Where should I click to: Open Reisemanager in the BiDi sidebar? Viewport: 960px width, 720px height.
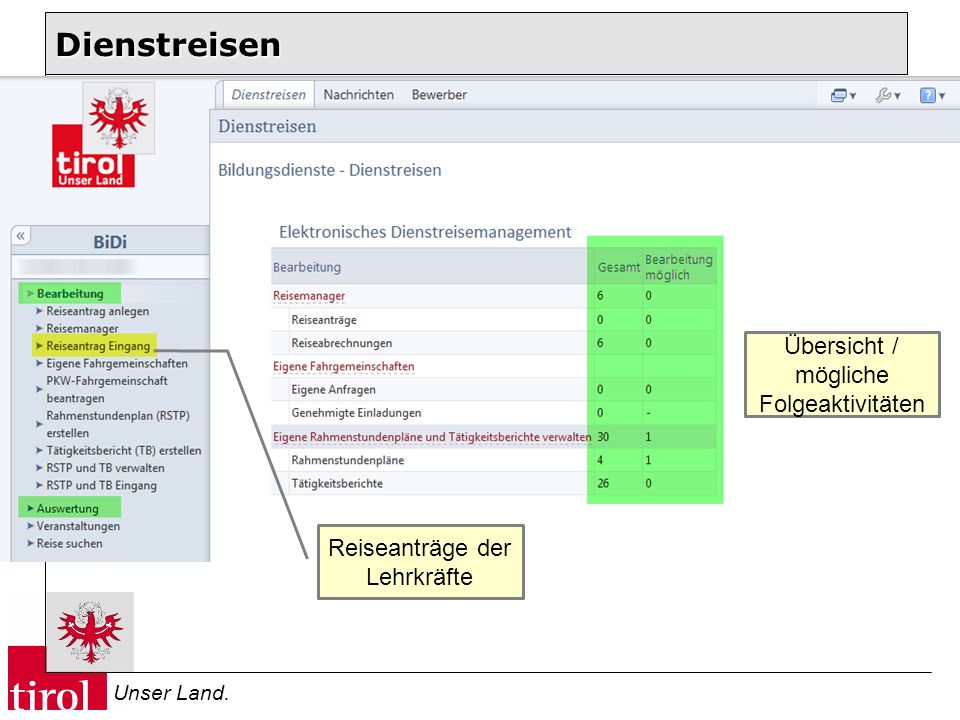pos(83,329)
